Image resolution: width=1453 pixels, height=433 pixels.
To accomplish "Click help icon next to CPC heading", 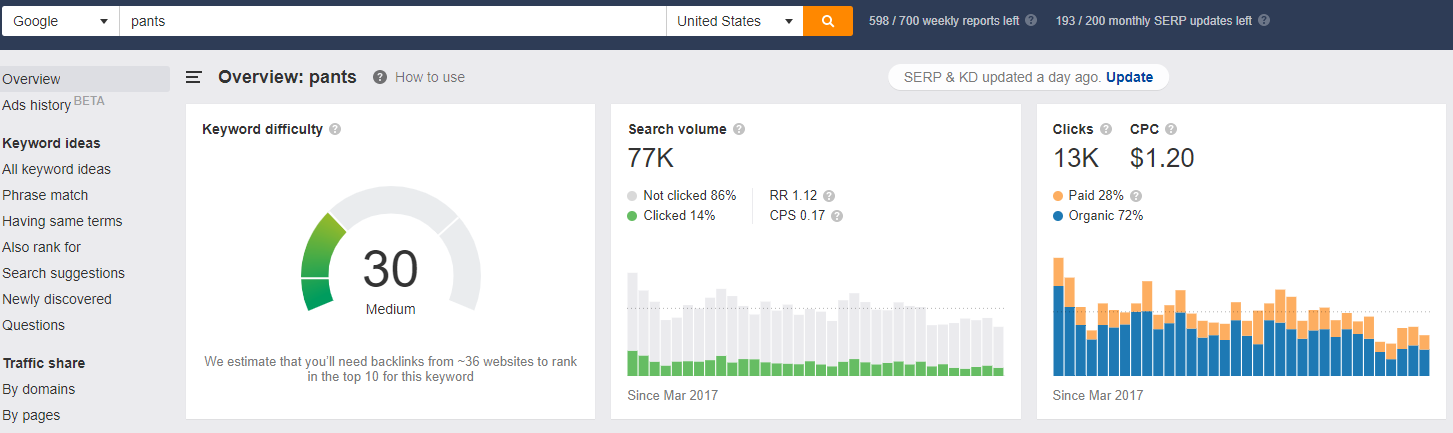I will 1171,129.
